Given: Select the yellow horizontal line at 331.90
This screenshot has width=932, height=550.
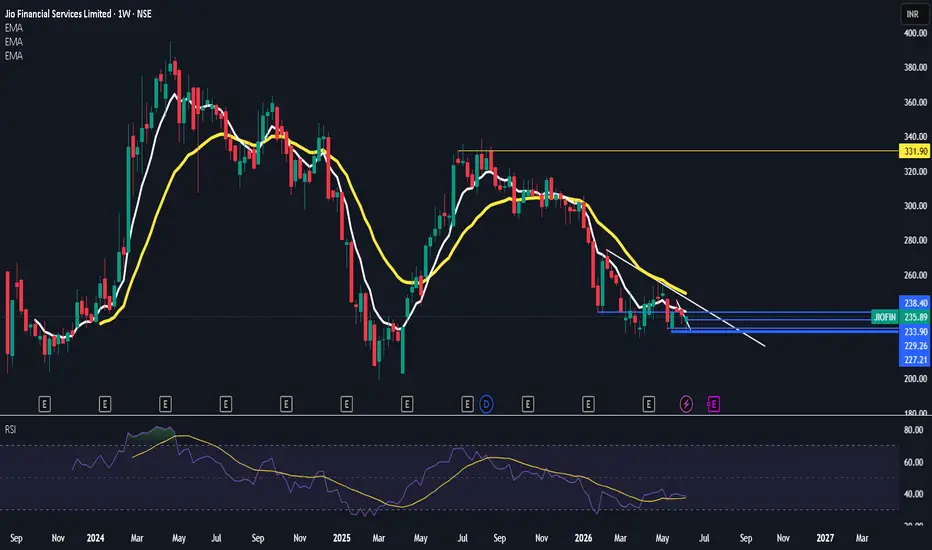Looking at the screenshot, I should (678, 151).
